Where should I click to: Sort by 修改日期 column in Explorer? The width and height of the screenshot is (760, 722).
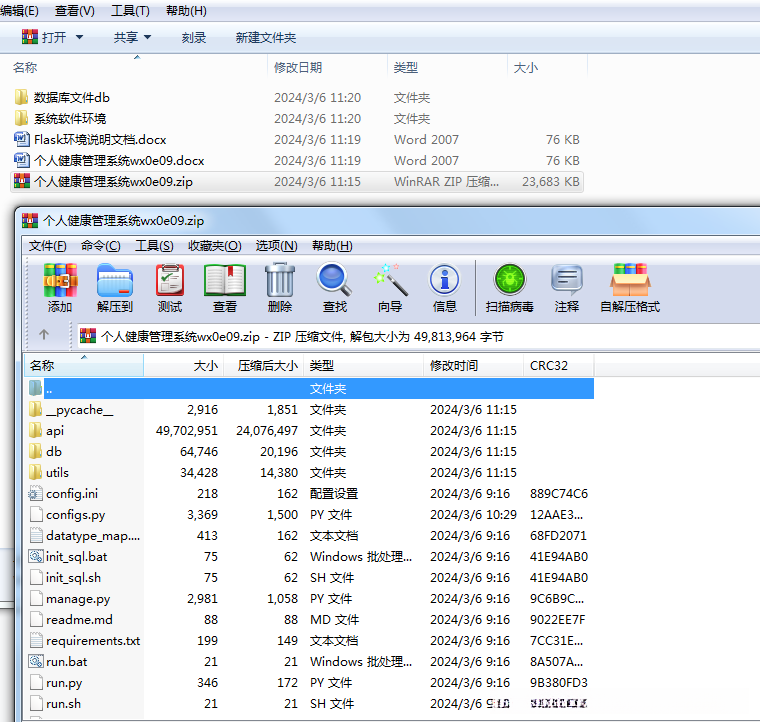(327, 67)
